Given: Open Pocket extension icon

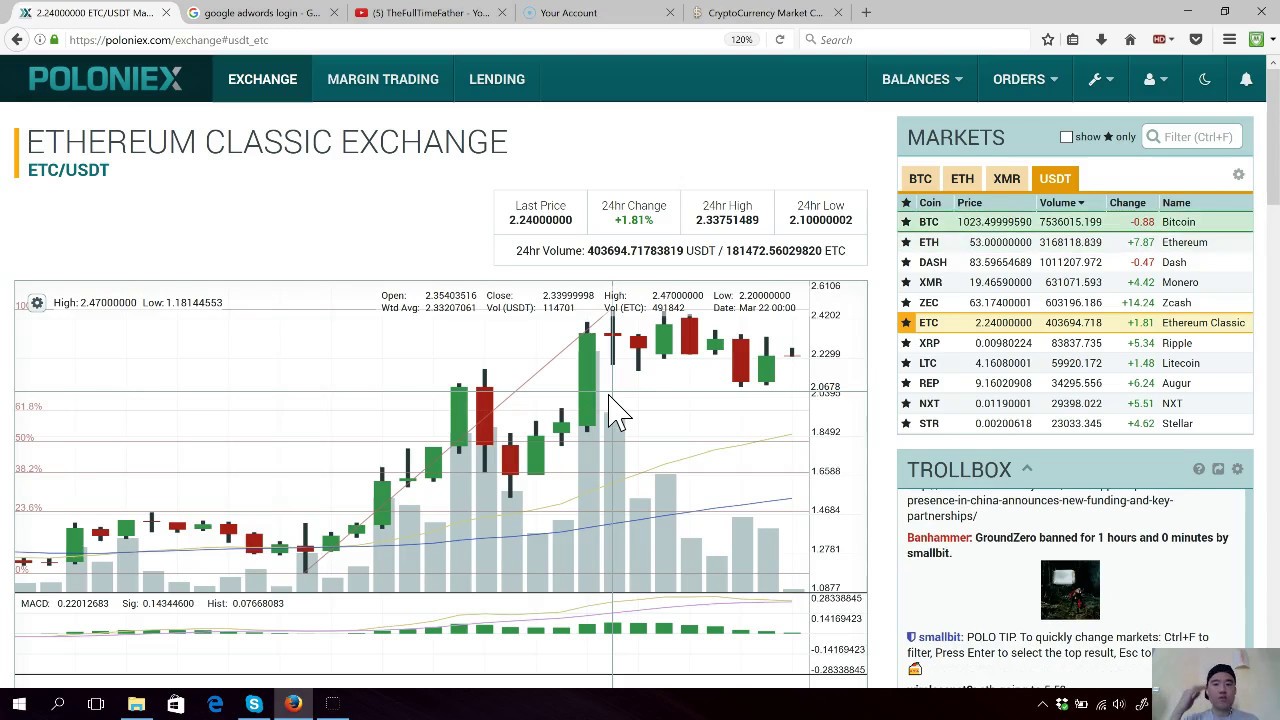Looking at the screenshot, I should pyautogui.click(x=1195, y=40).
